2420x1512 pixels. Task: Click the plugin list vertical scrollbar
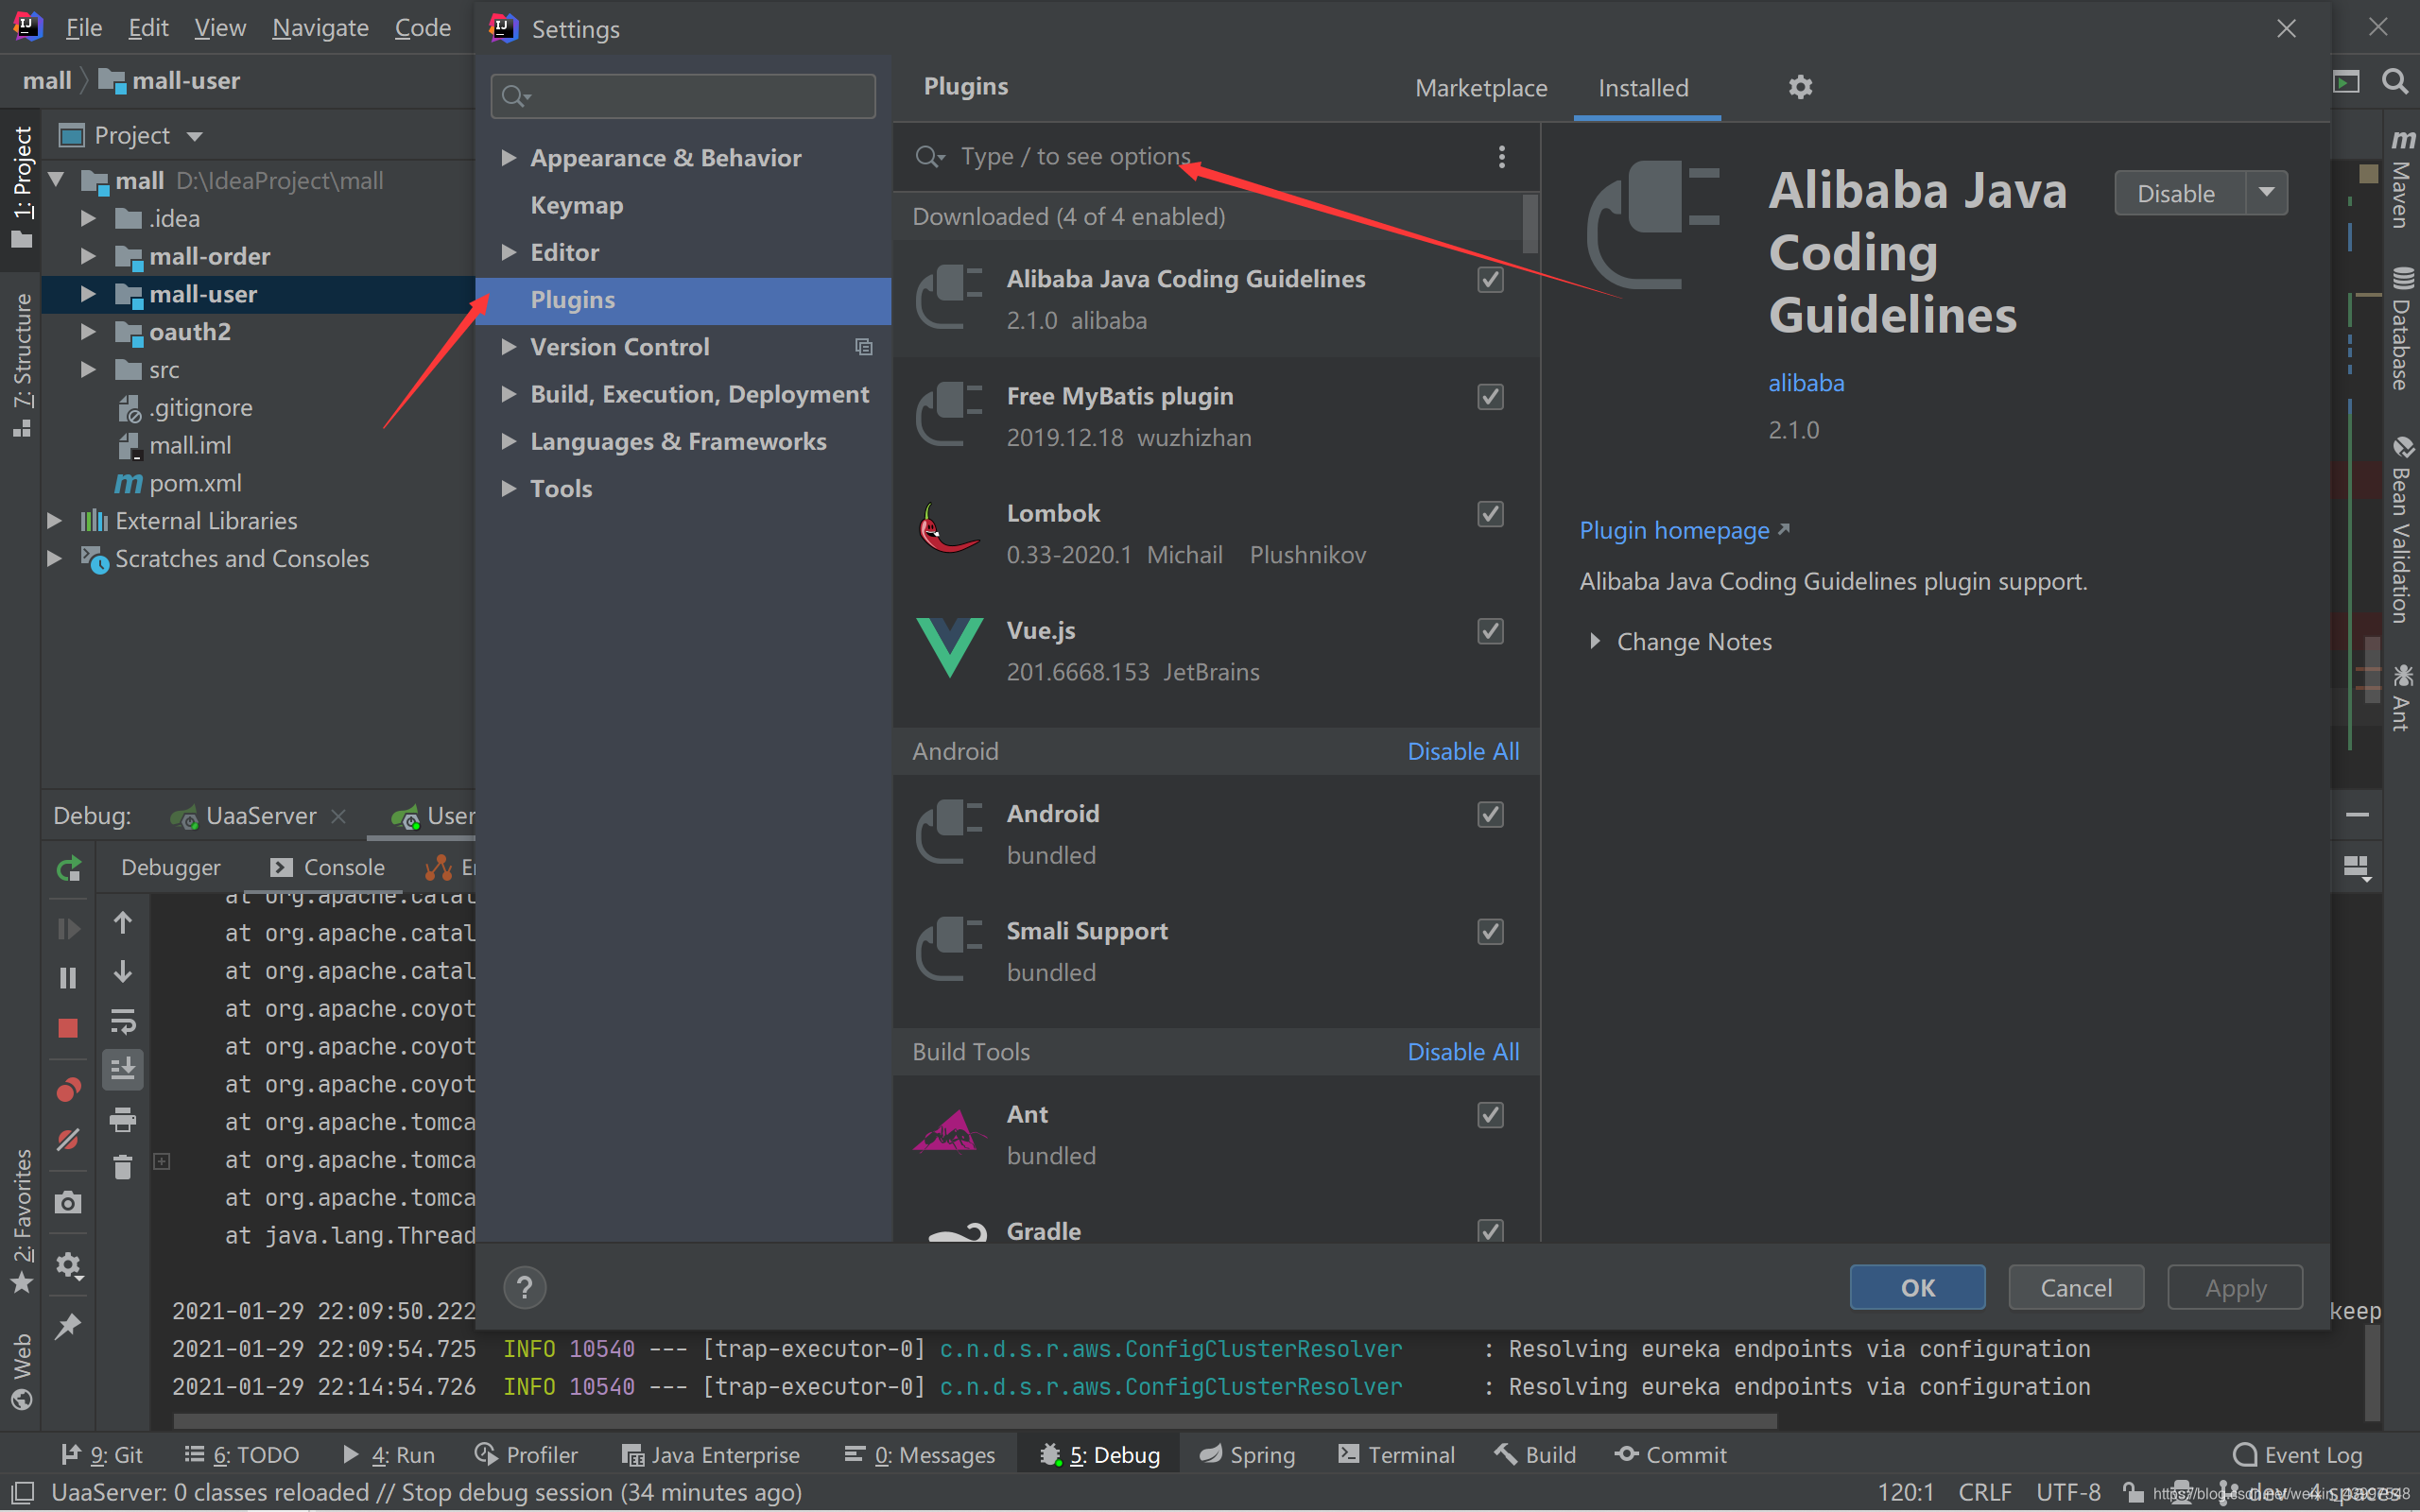pyautogui.click(x=1530, y=224)
